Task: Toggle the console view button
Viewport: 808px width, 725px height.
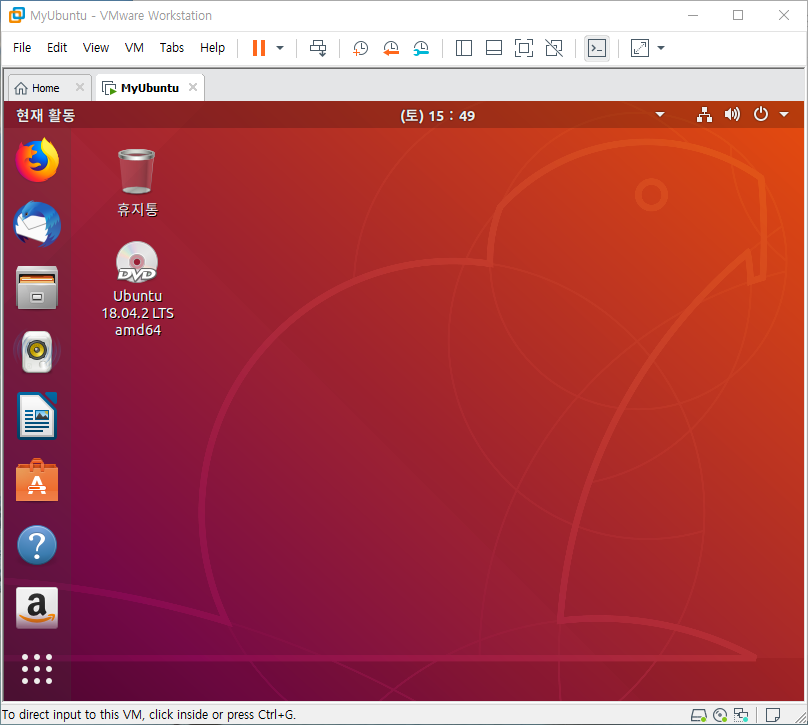Action: point(597,48)
